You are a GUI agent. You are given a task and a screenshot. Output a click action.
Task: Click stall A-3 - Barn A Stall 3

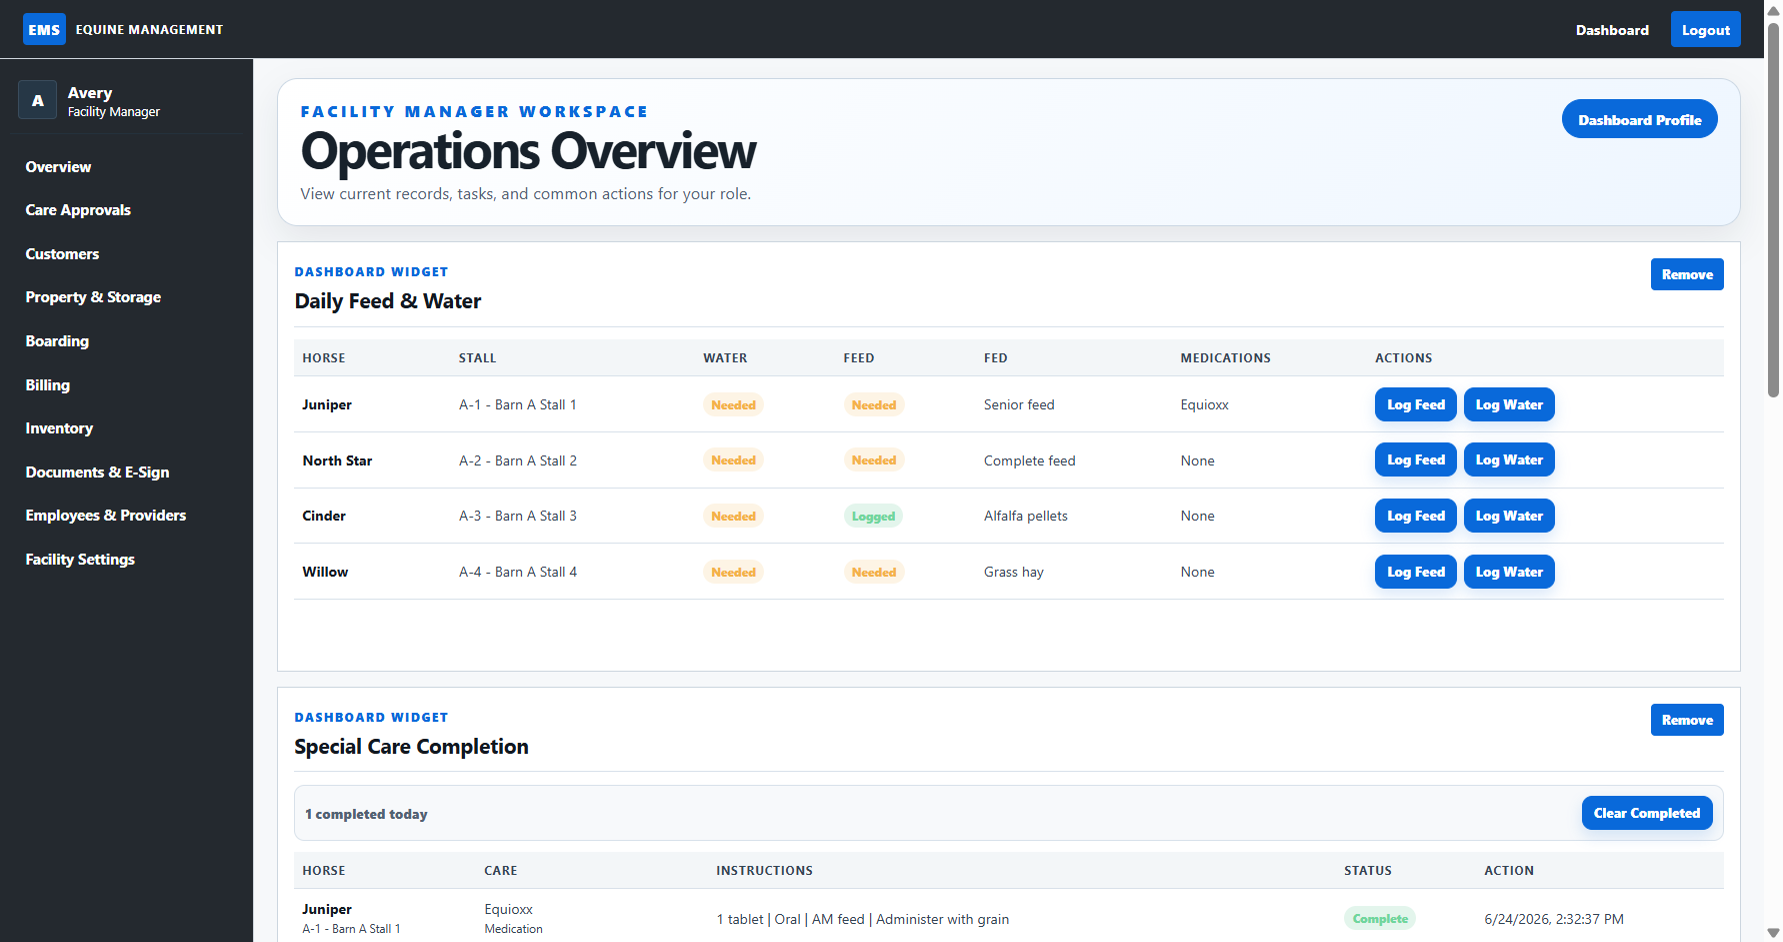point(518,516)
